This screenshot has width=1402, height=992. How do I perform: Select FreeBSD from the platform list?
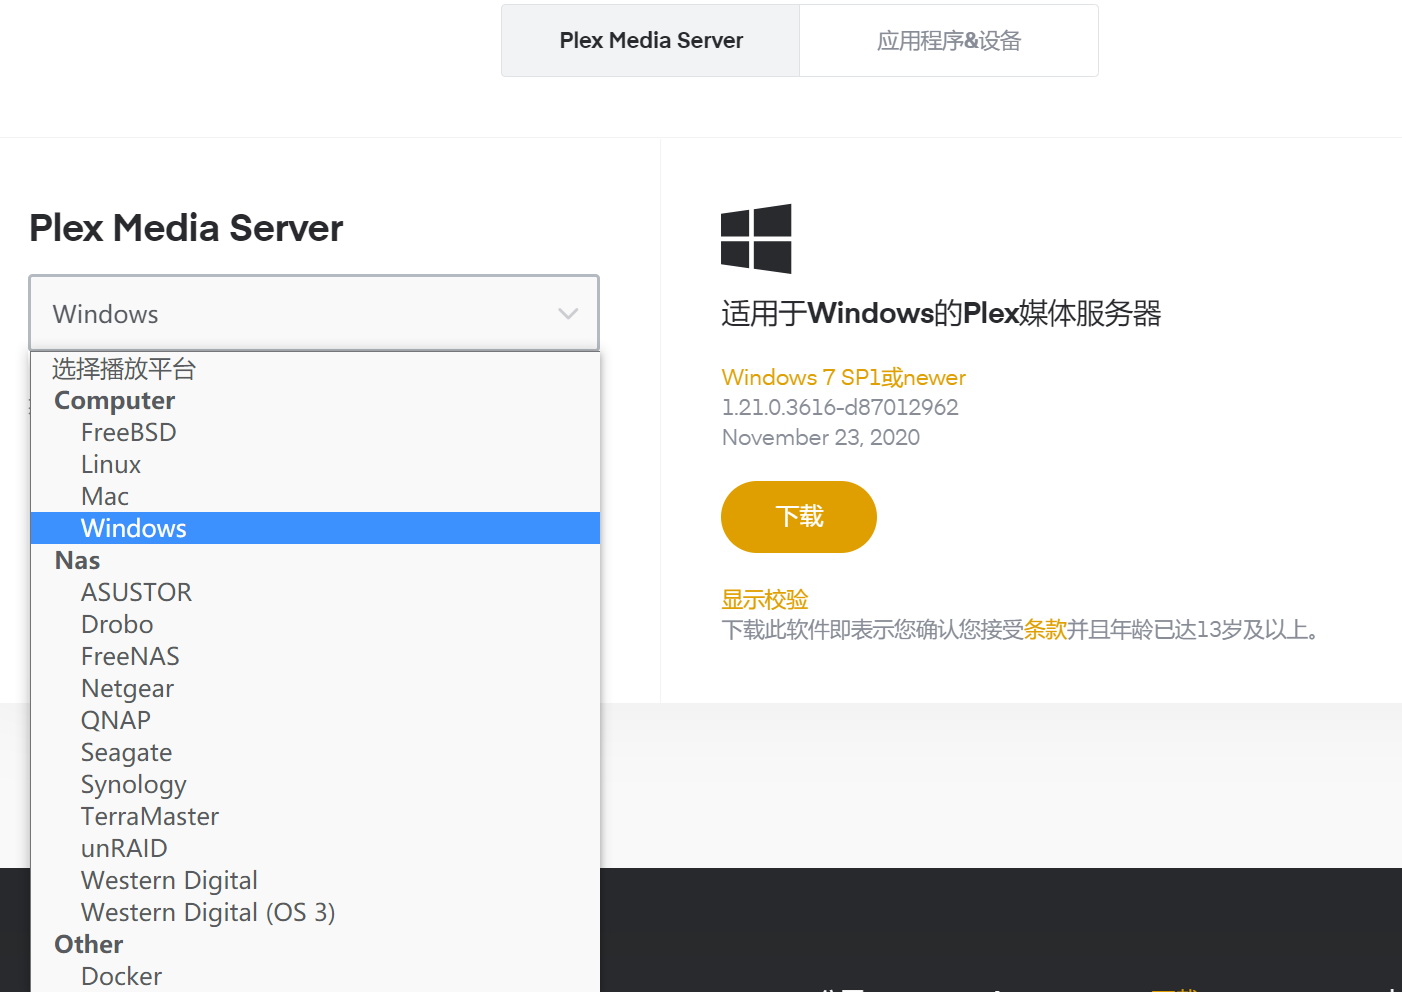[x=315, y=432]
